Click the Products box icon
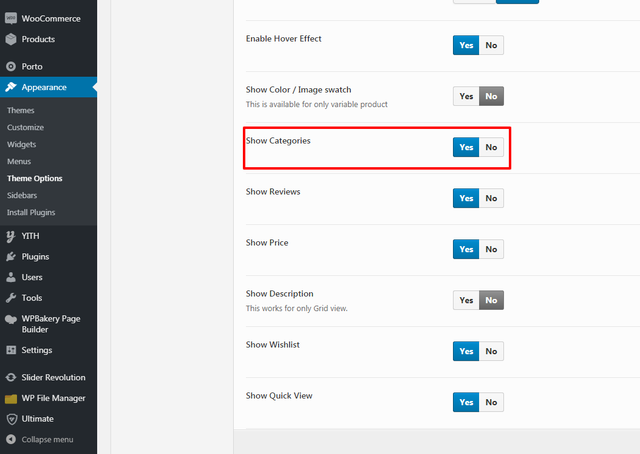Image resolution: width=640 pixels, height=454 pixels. [x=11, y=39]
